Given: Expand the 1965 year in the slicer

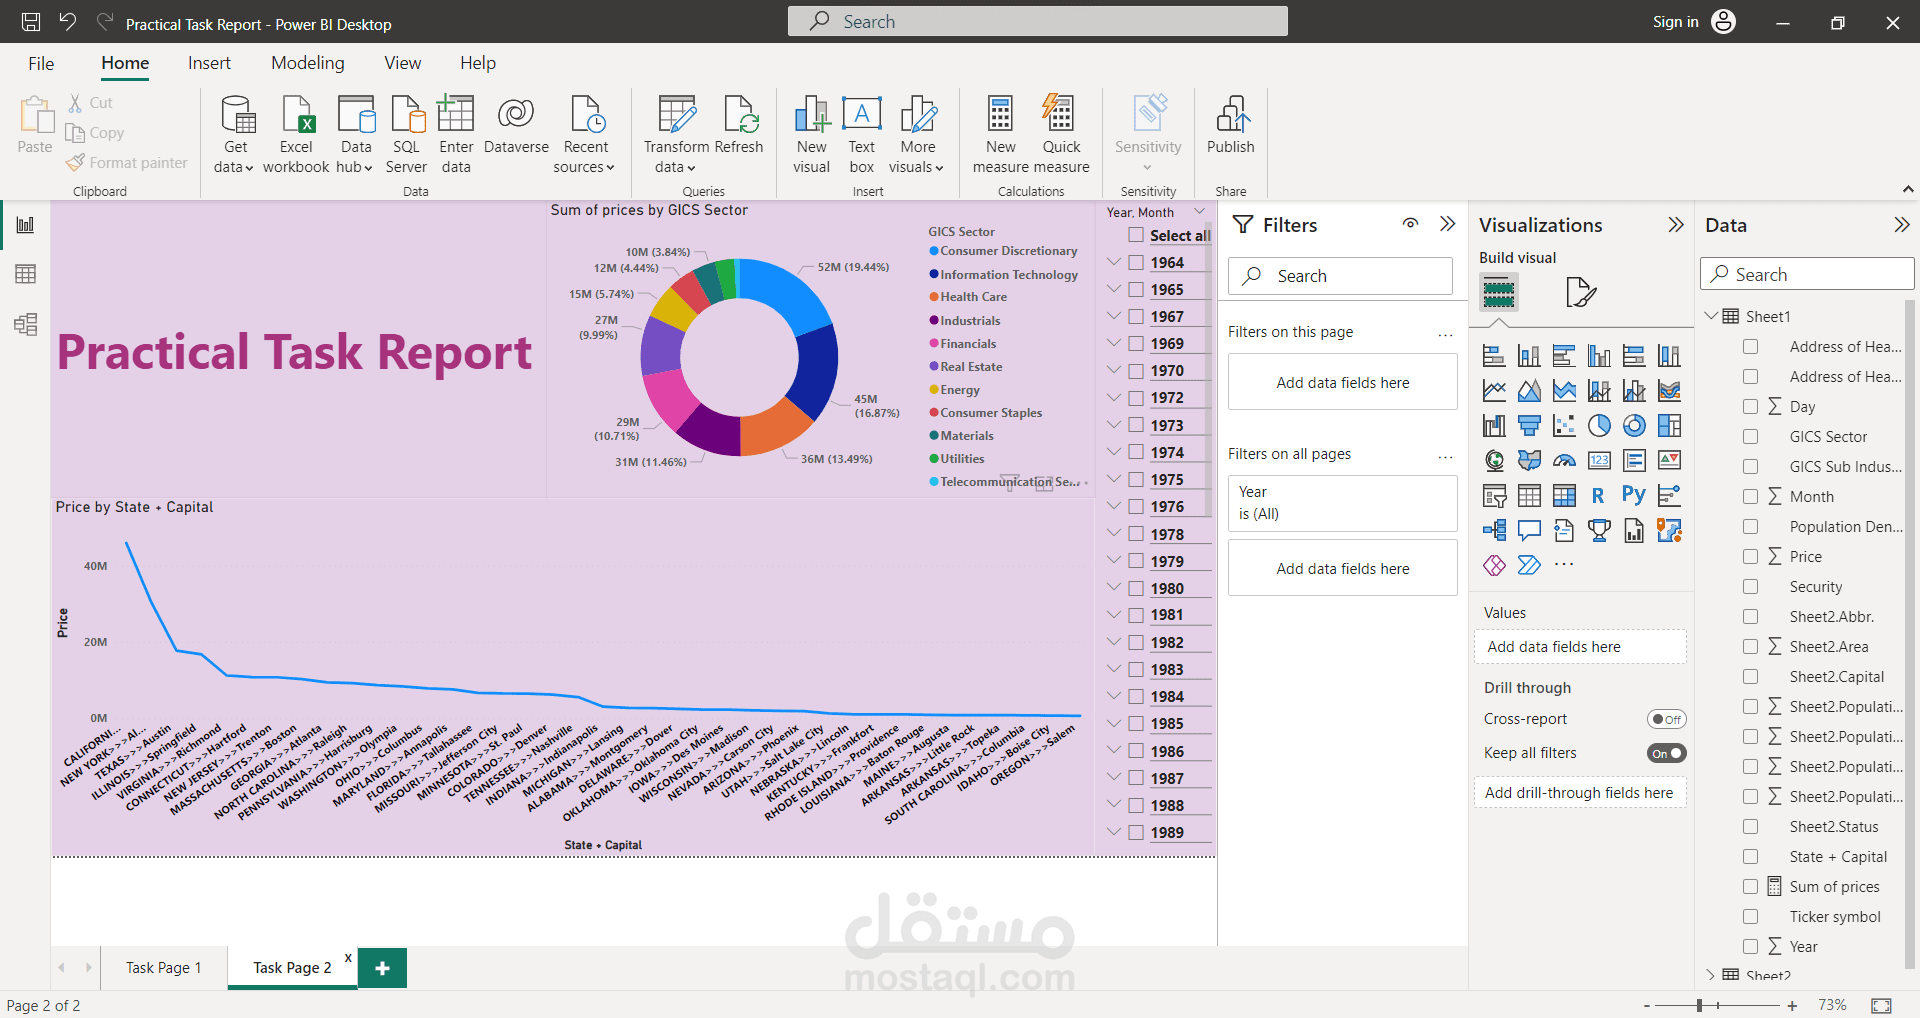Looking at the screenshot, I should pyautogui.click(x=1114, y=288).
